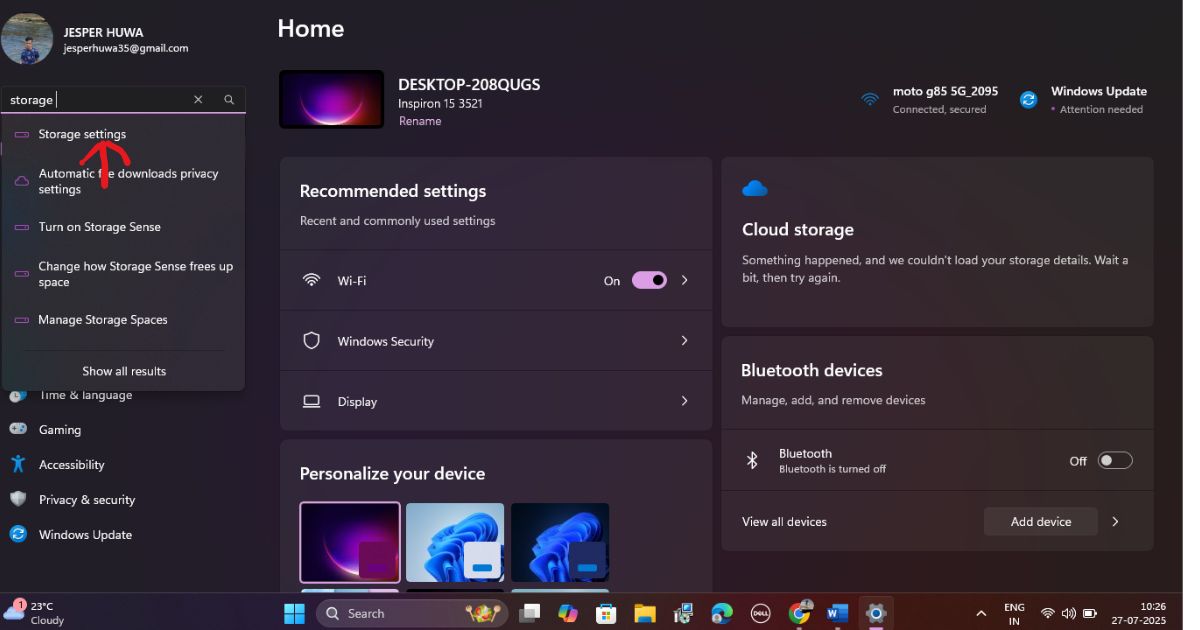Open Microsoft Word from taskbar
This screenshot has width=1200, height=630.
point(838,613)
